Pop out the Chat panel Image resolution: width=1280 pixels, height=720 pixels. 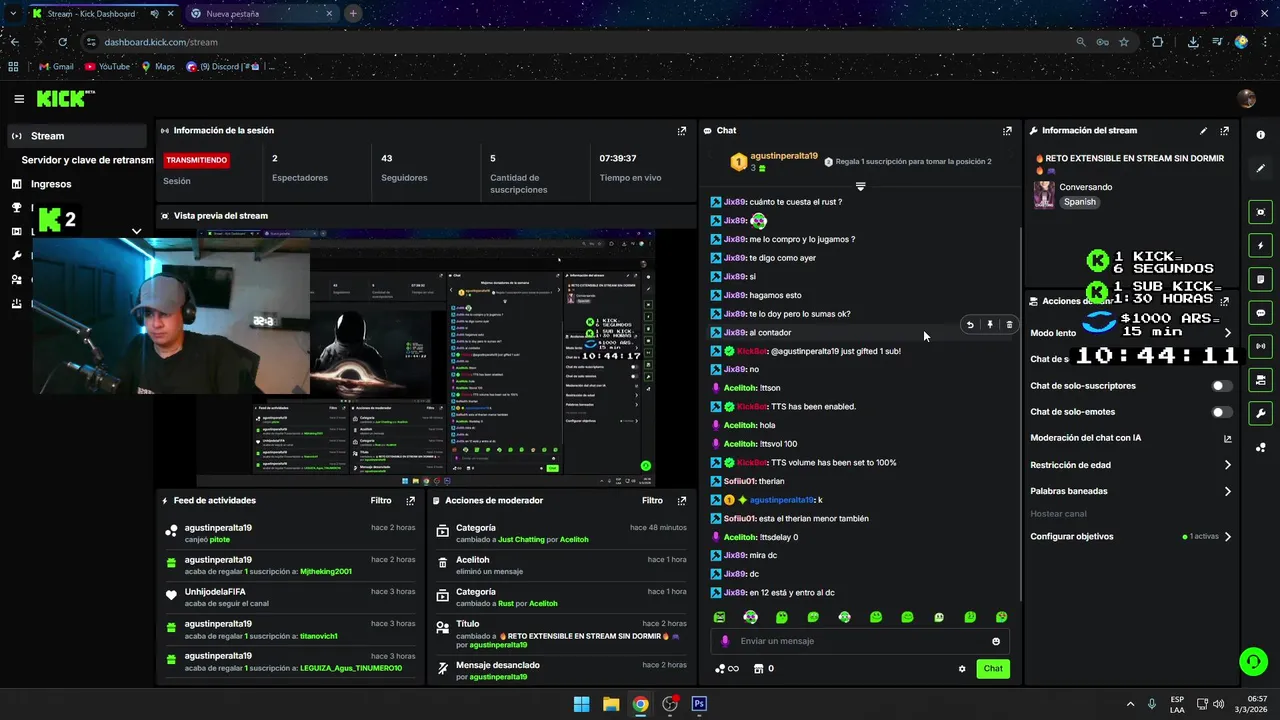click(1007, 130)
